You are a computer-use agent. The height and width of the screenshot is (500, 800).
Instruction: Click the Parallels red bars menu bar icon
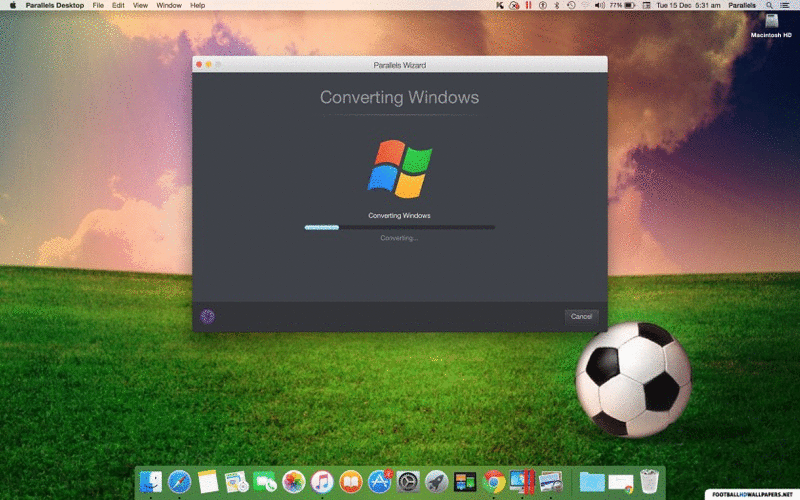[x=529, y=5]
